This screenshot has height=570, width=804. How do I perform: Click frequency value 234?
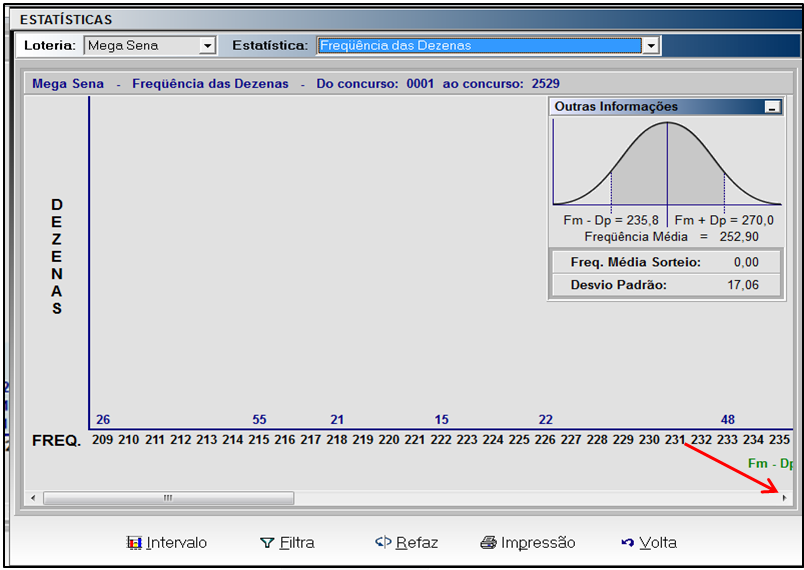tap(754, 440)
